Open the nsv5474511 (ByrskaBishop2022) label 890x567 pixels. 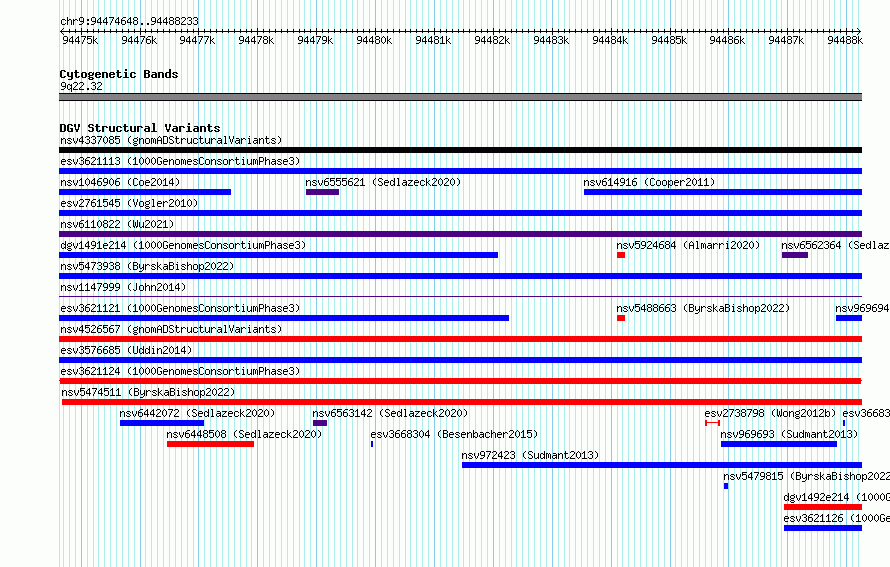pyautogui.click(x=148, y=392)
